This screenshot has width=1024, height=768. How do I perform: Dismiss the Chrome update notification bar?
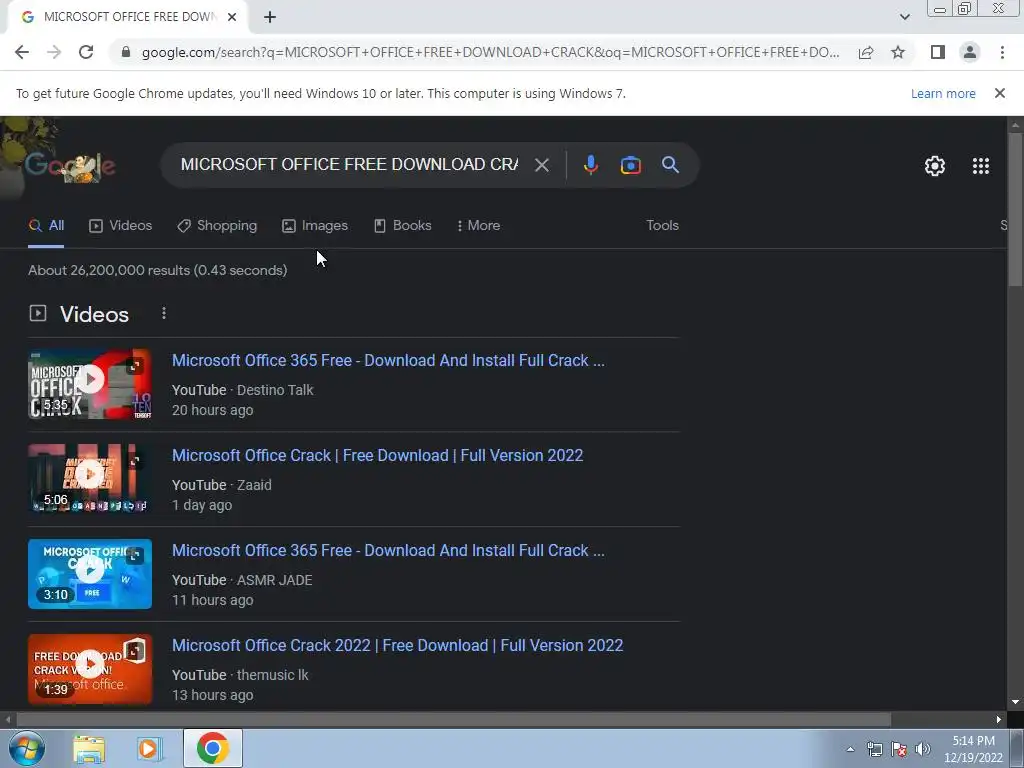(x=1000, y=93)
